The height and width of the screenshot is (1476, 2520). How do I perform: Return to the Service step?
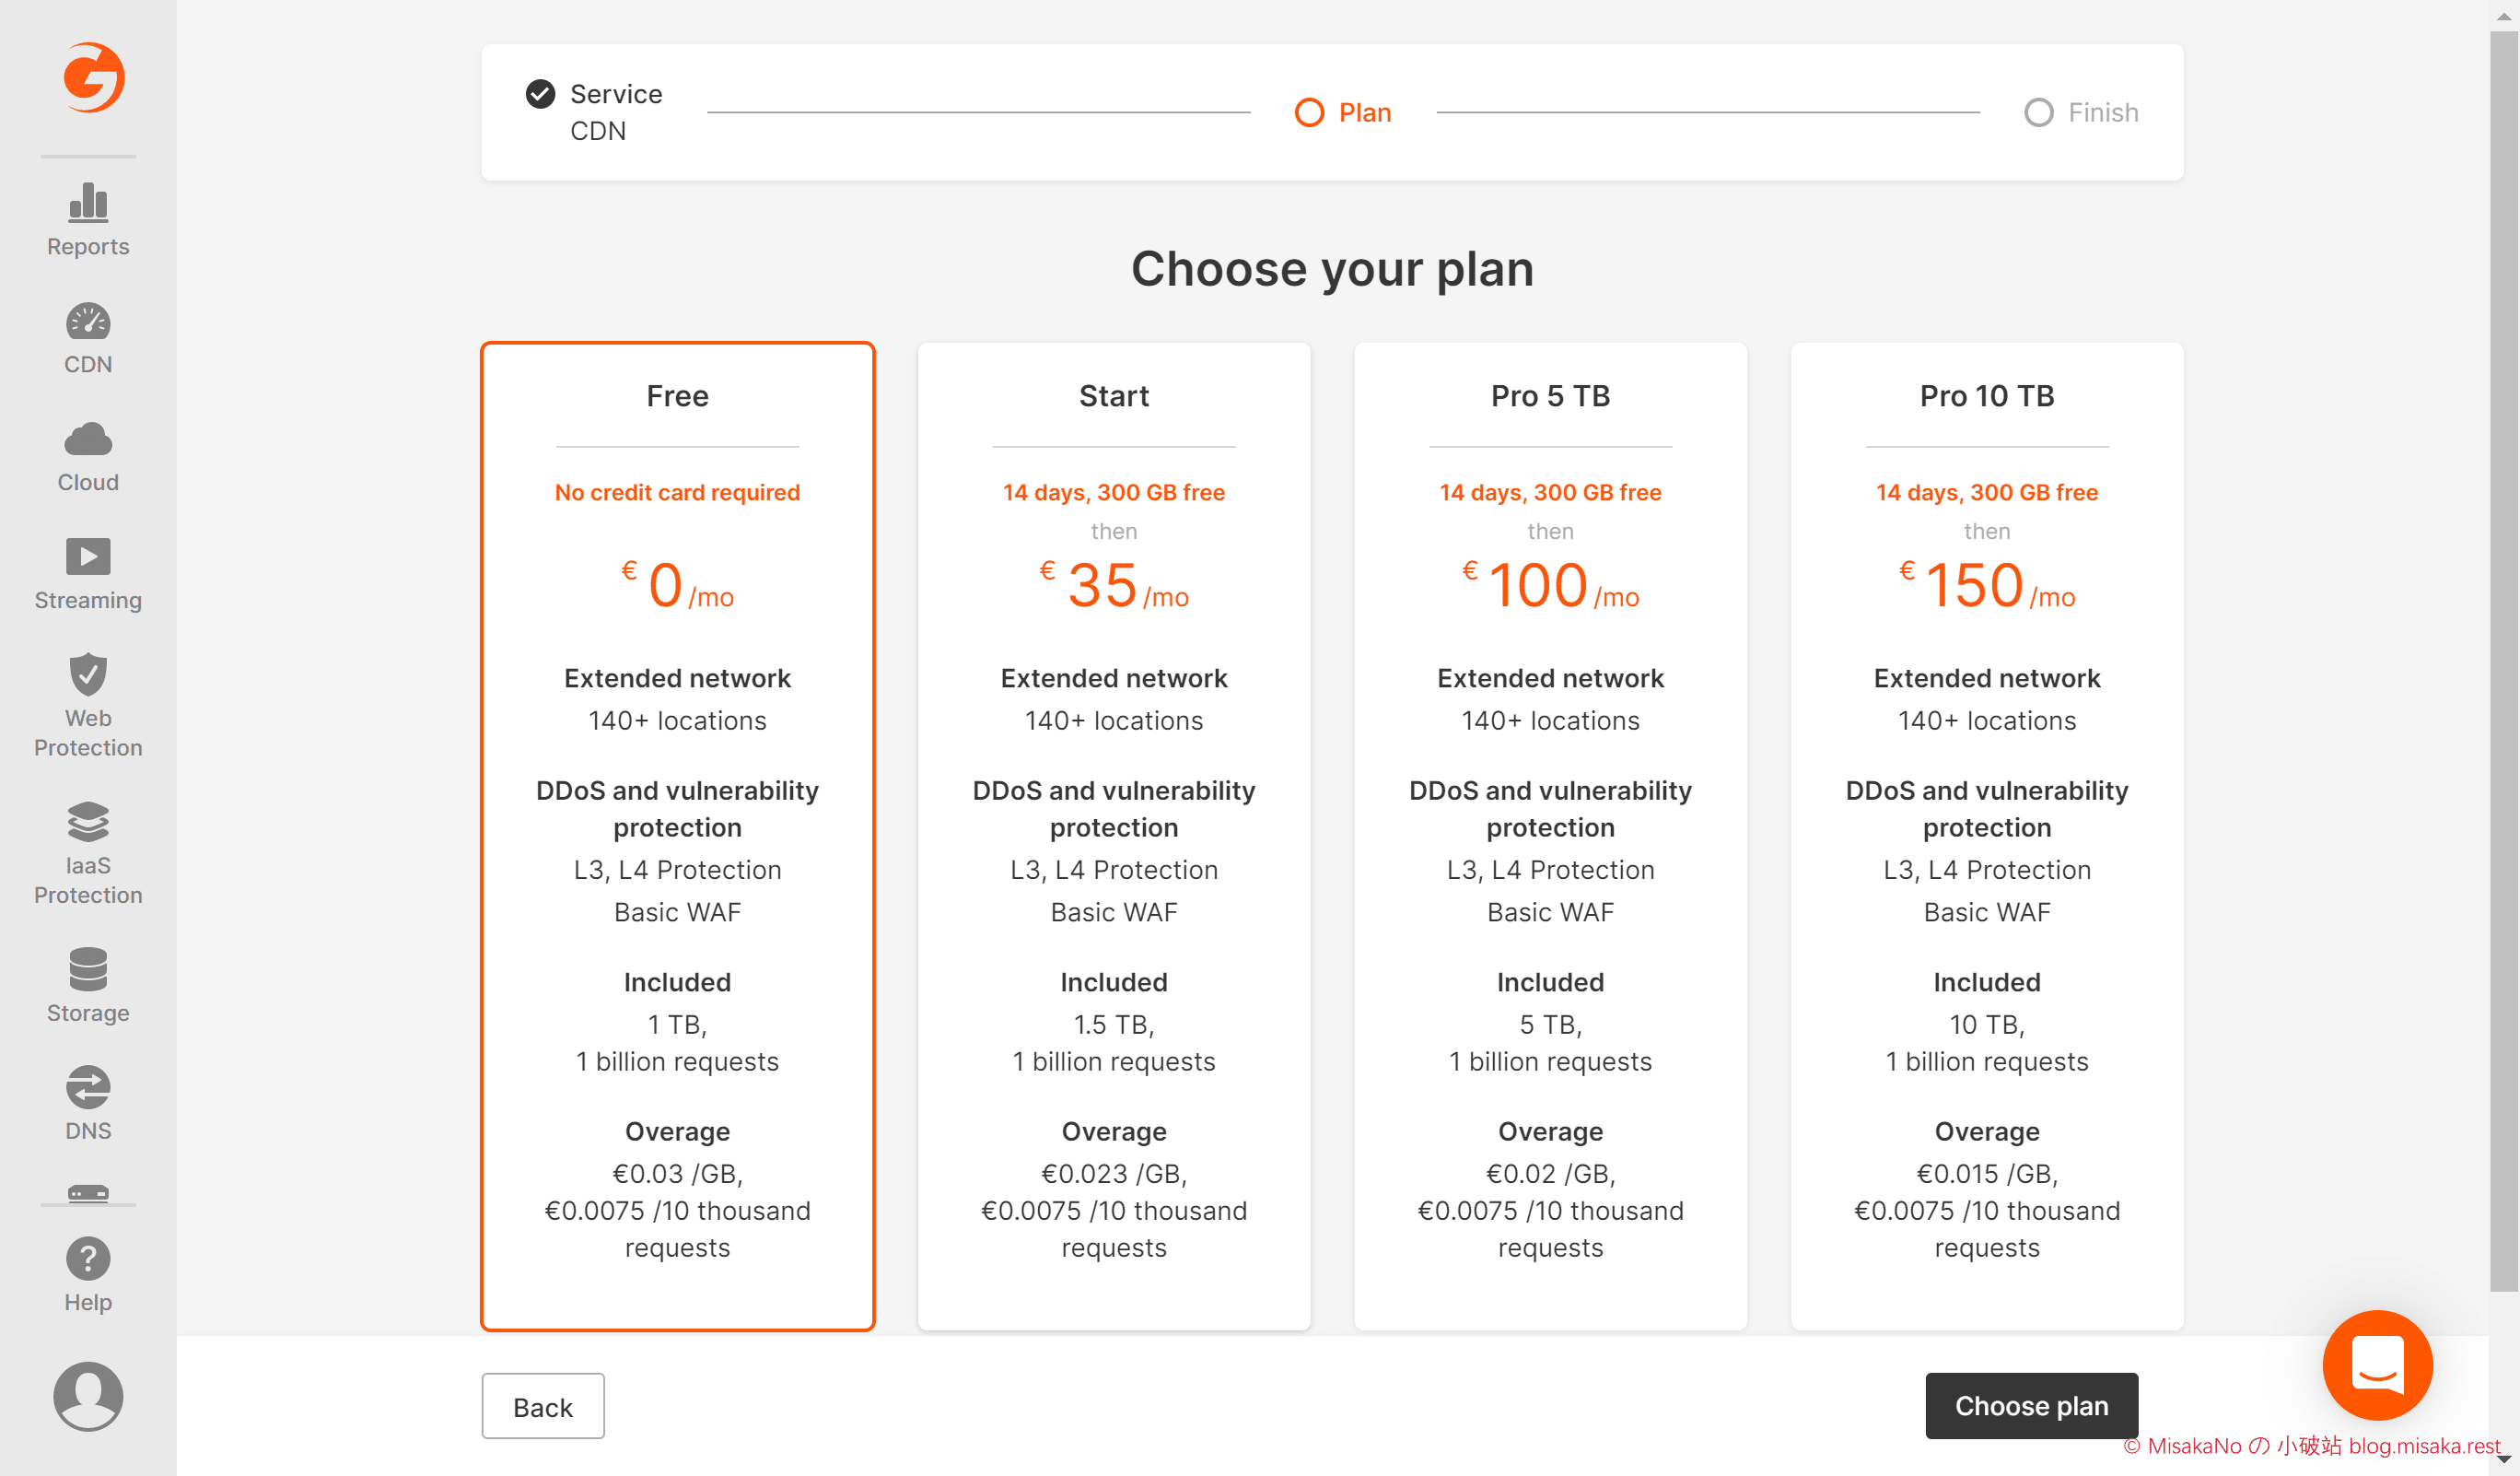click(595, 112)
